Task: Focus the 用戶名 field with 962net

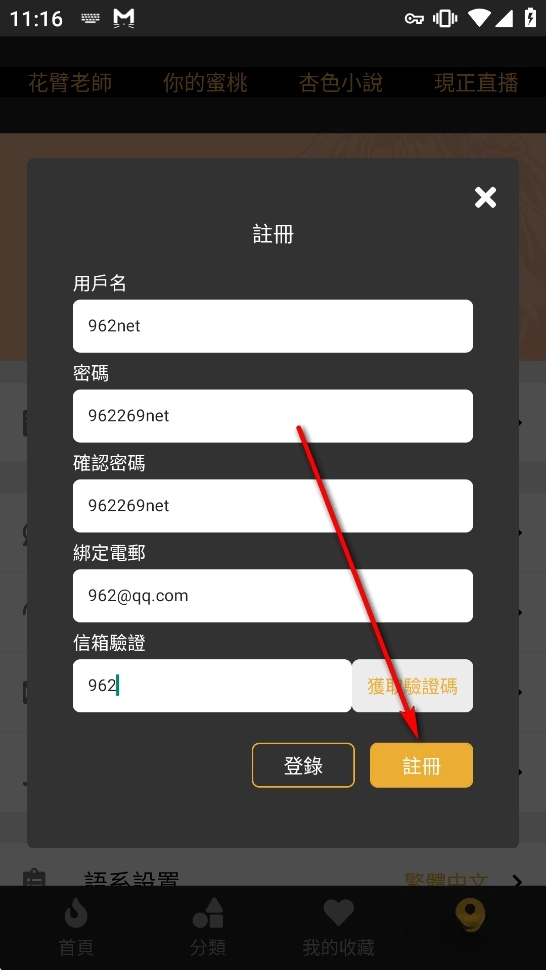Action: click(x=273, y=326)
